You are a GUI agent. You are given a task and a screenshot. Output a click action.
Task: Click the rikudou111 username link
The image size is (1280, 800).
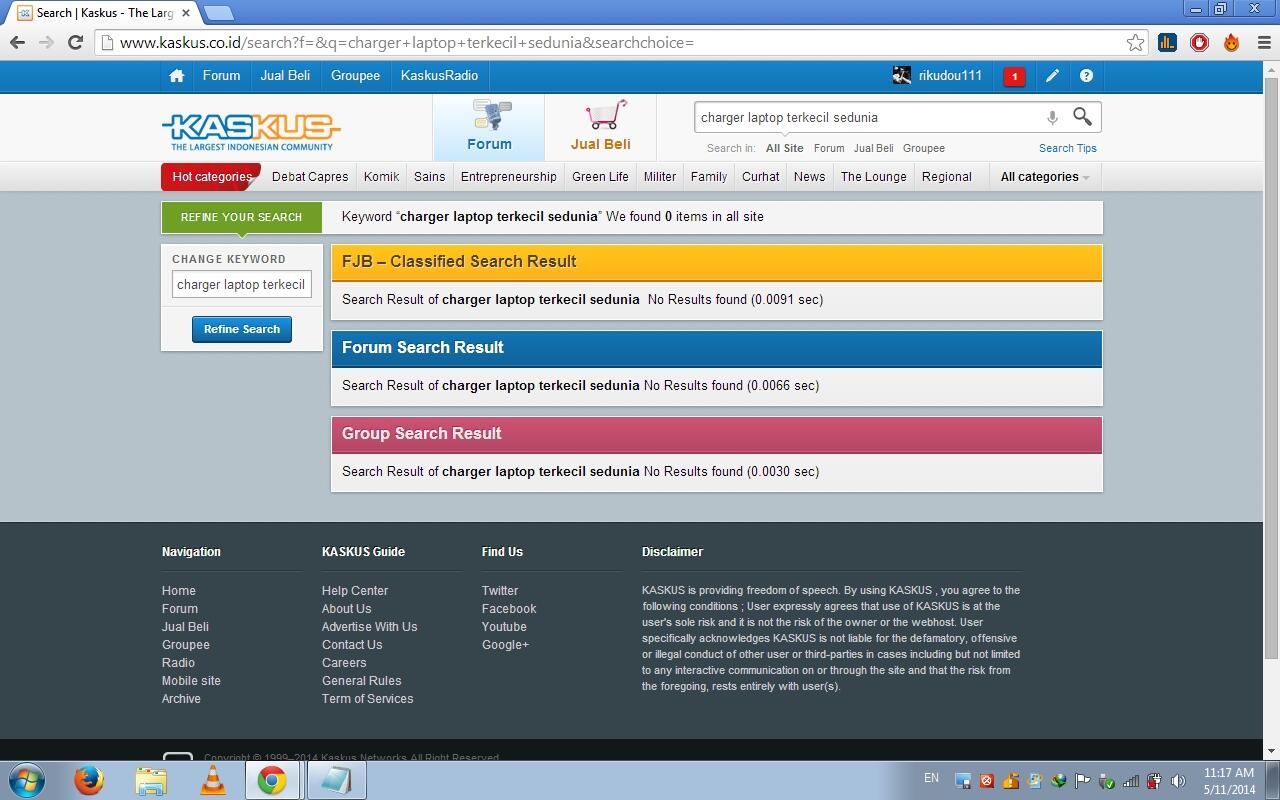[950, 76]
